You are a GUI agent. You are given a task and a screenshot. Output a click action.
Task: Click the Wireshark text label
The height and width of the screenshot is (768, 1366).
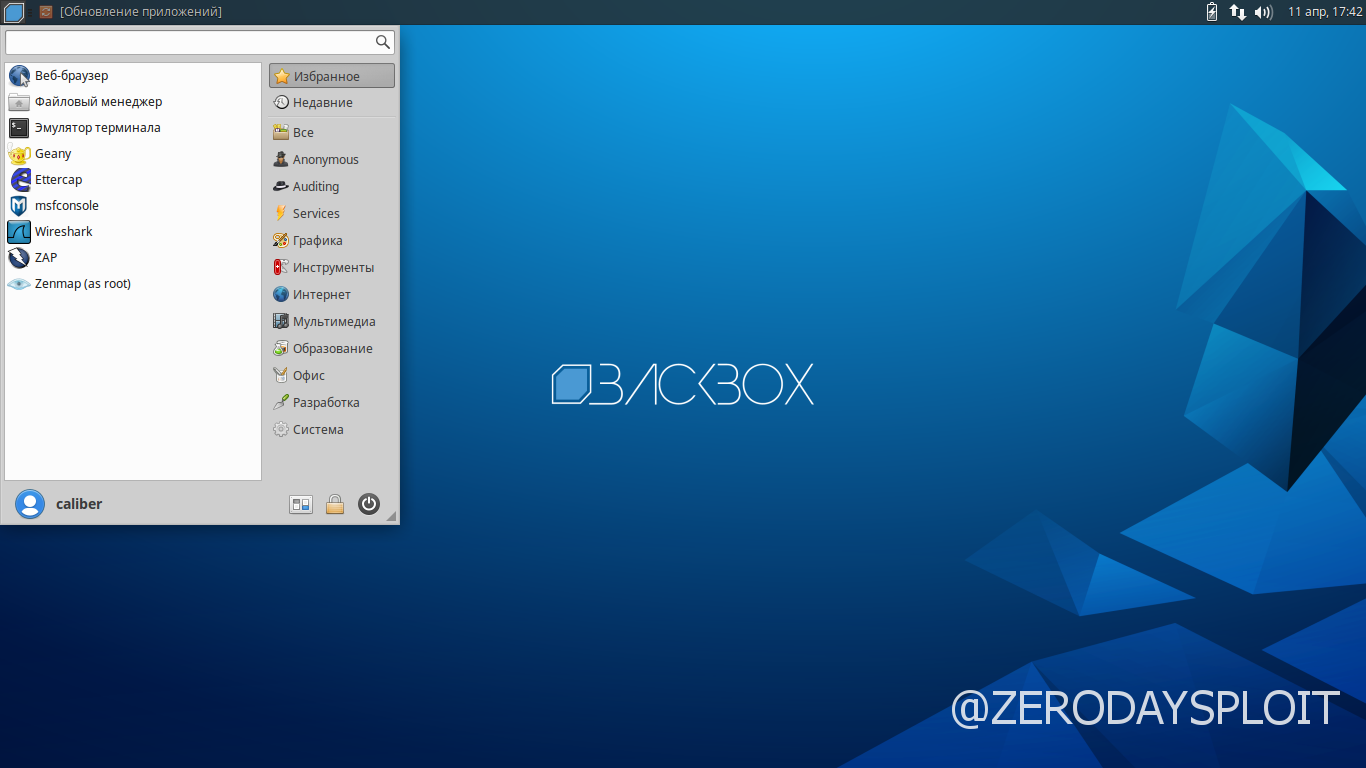click(64, 232)
